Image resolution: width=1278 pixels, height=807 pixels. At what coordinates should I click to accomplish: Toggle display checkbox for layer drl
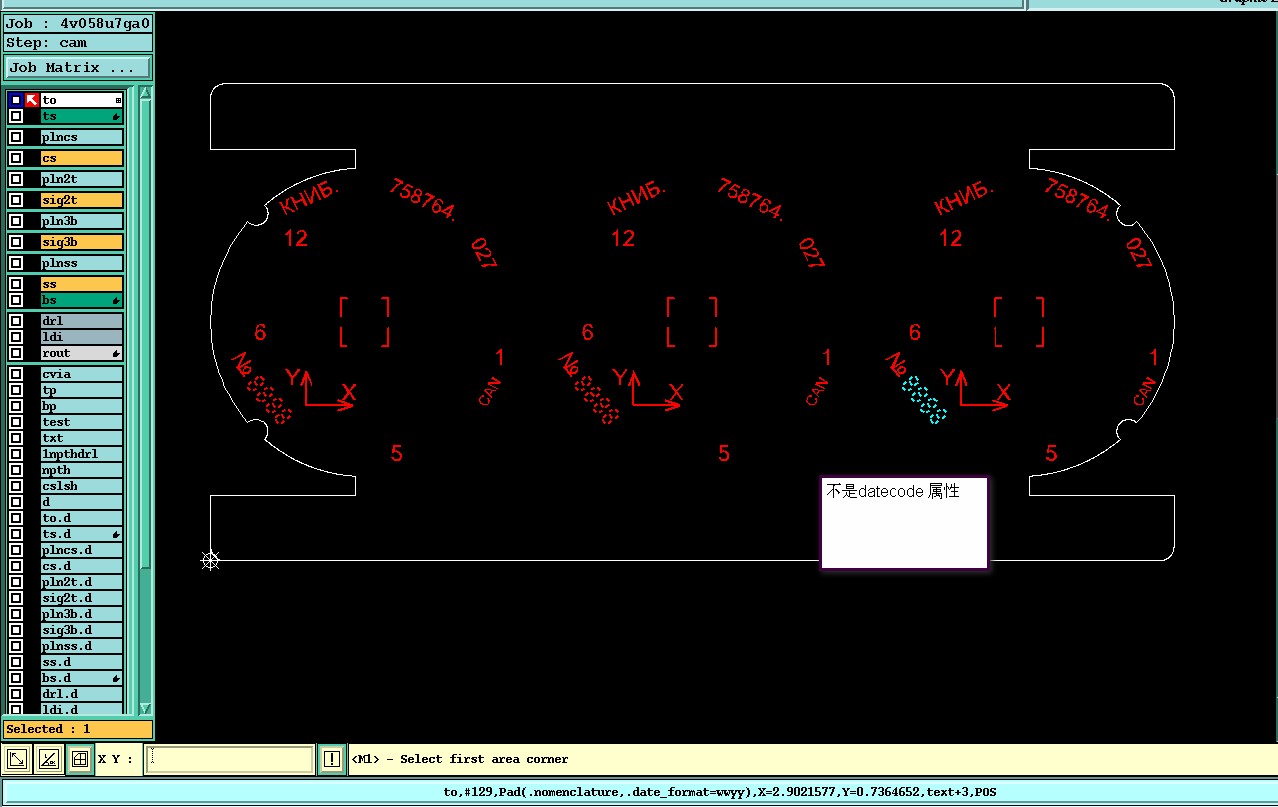(x=15, y=321)
